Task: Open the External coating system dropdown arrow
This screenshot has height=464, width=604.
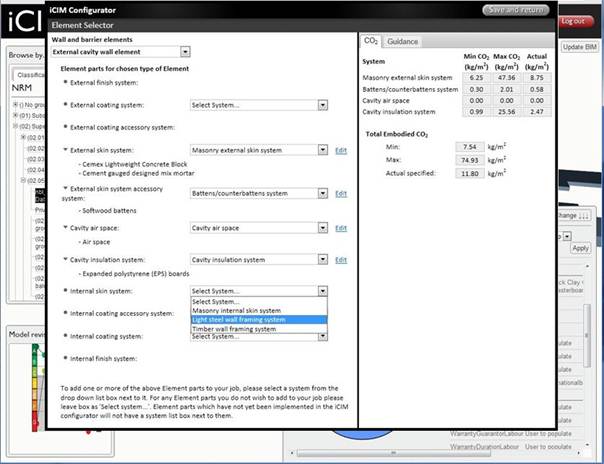Action: (323, 105)
